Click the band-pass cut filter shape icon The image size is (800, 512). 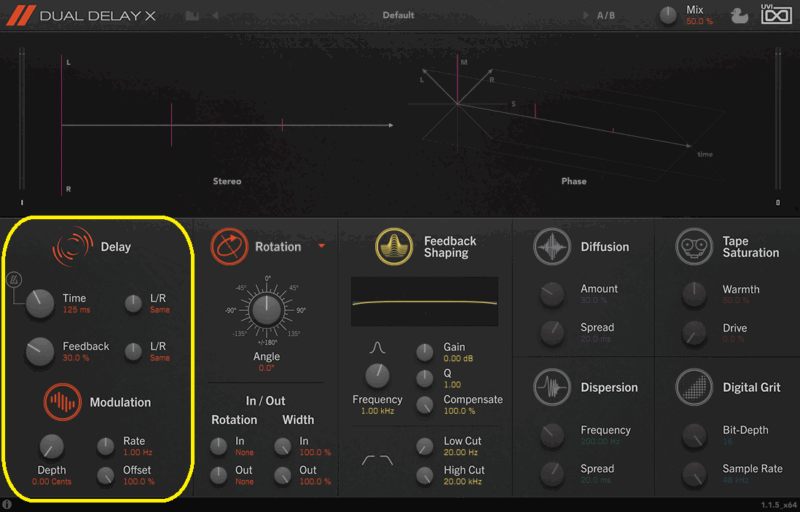click(x=378, y=460)
